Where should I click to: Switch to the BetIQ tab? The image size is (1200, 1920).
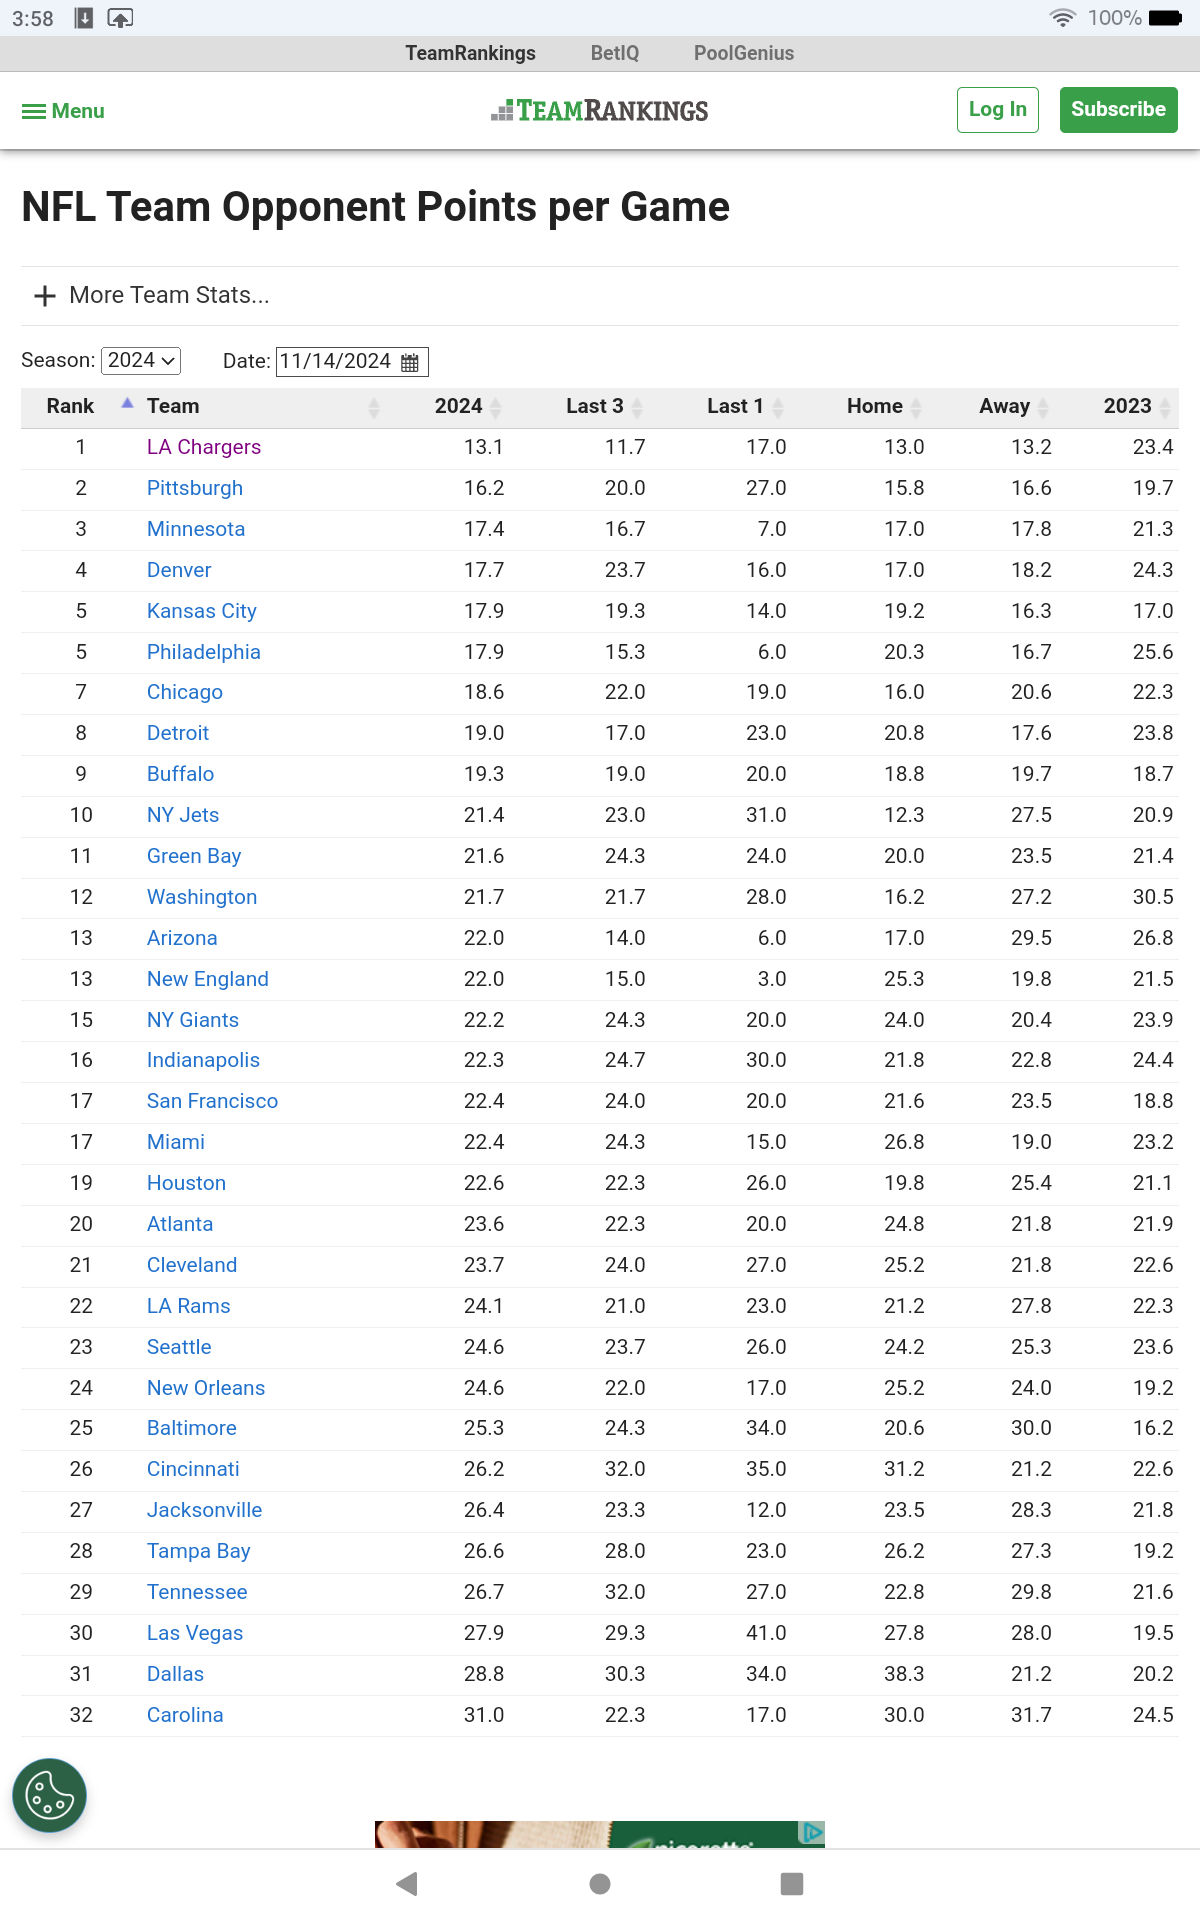614,53
